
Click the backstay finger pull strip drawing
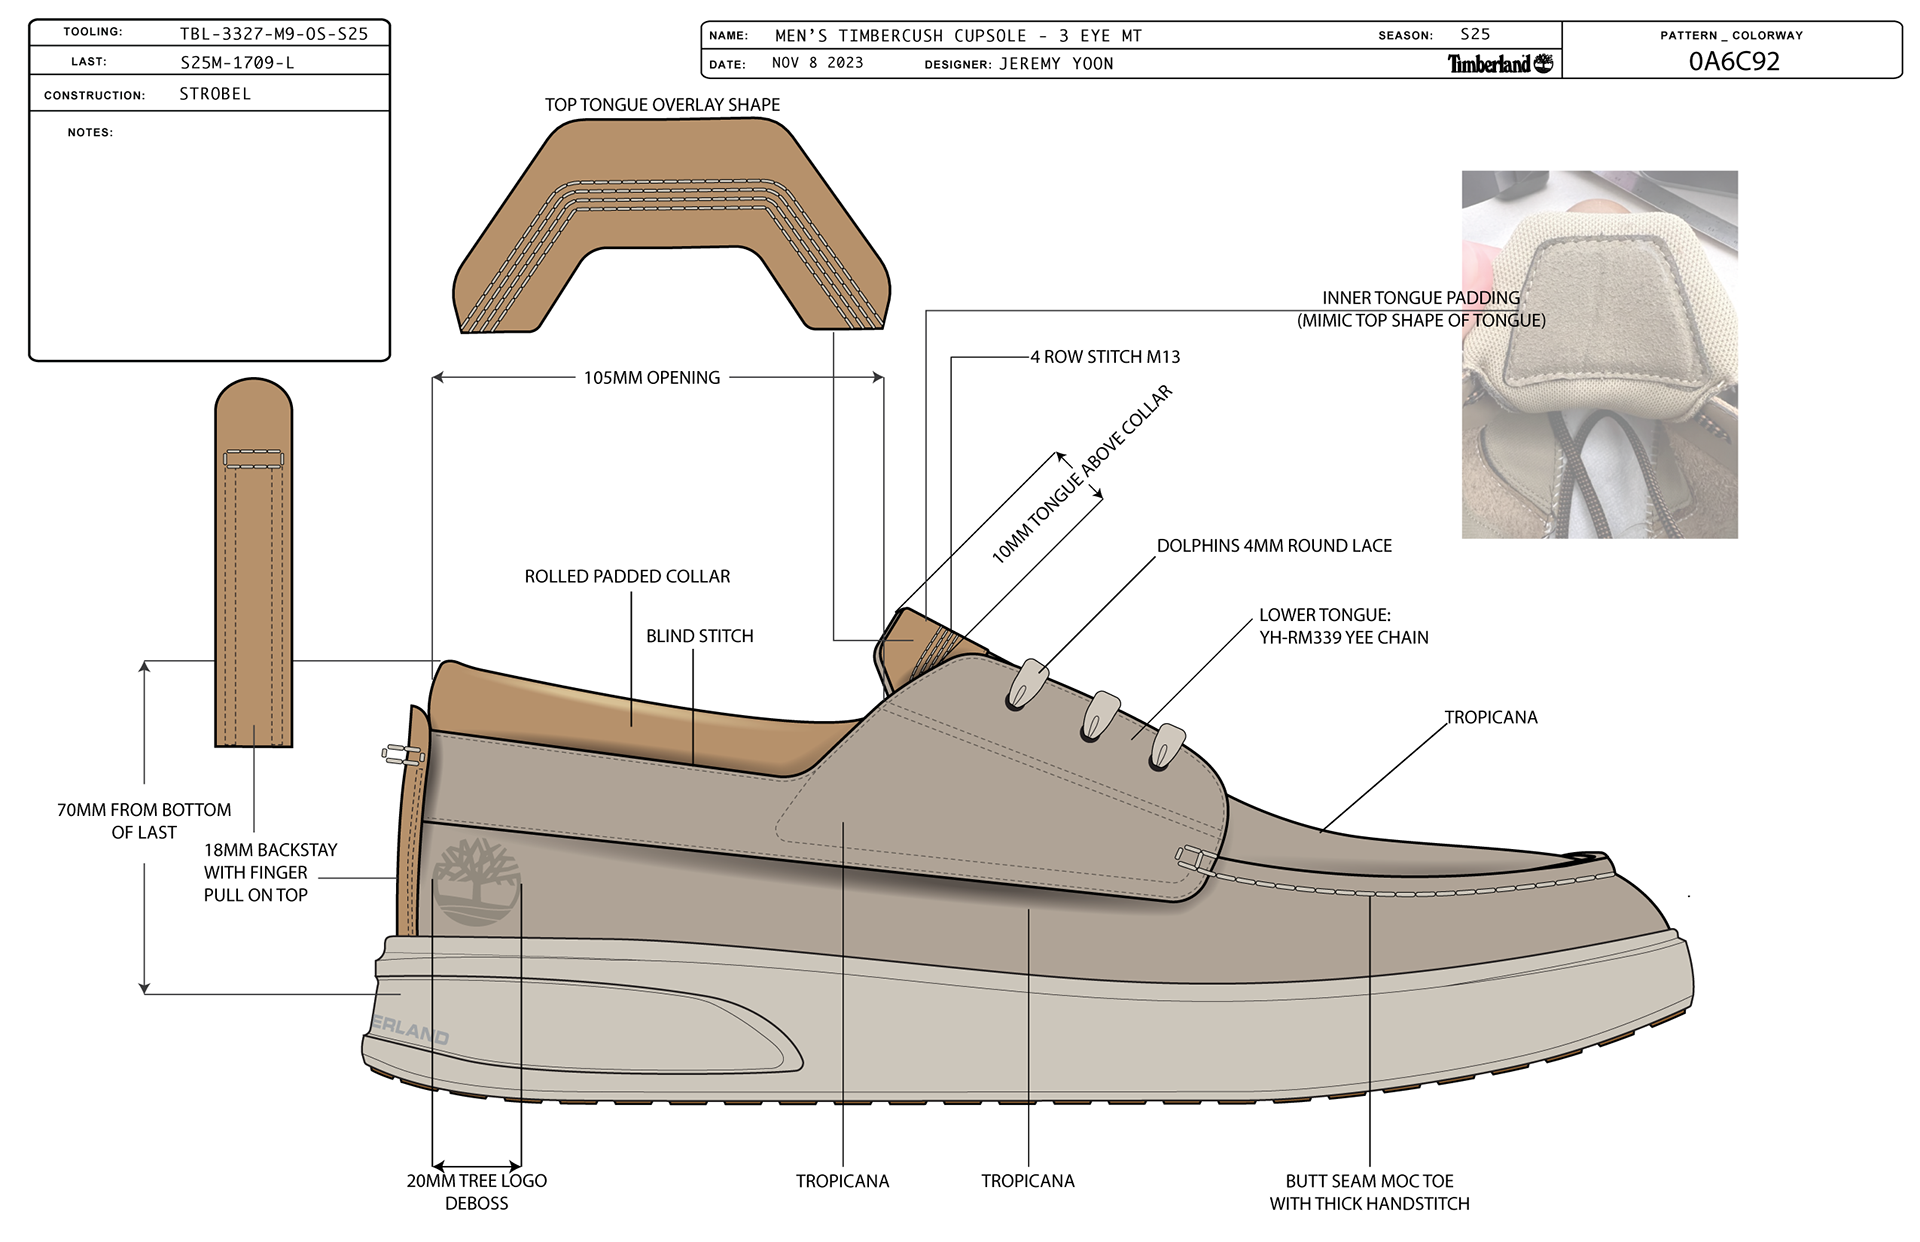(x=254, y=562)
